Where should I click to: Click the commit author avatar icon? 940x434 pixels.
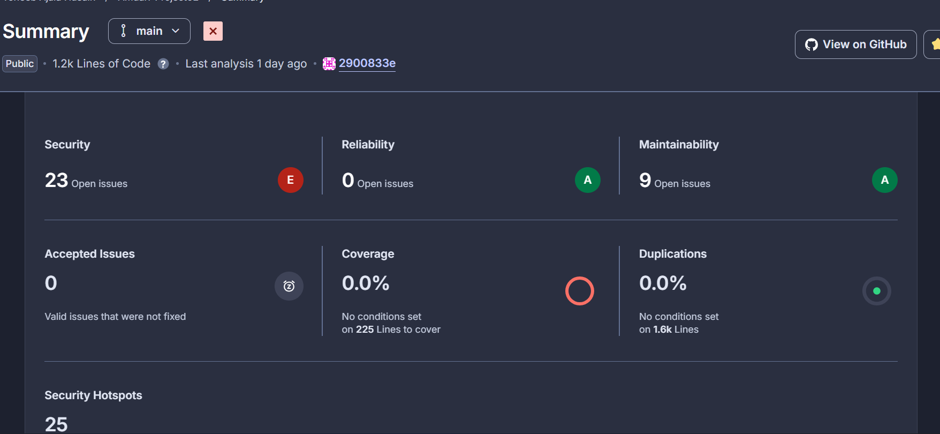pos(329,64)
